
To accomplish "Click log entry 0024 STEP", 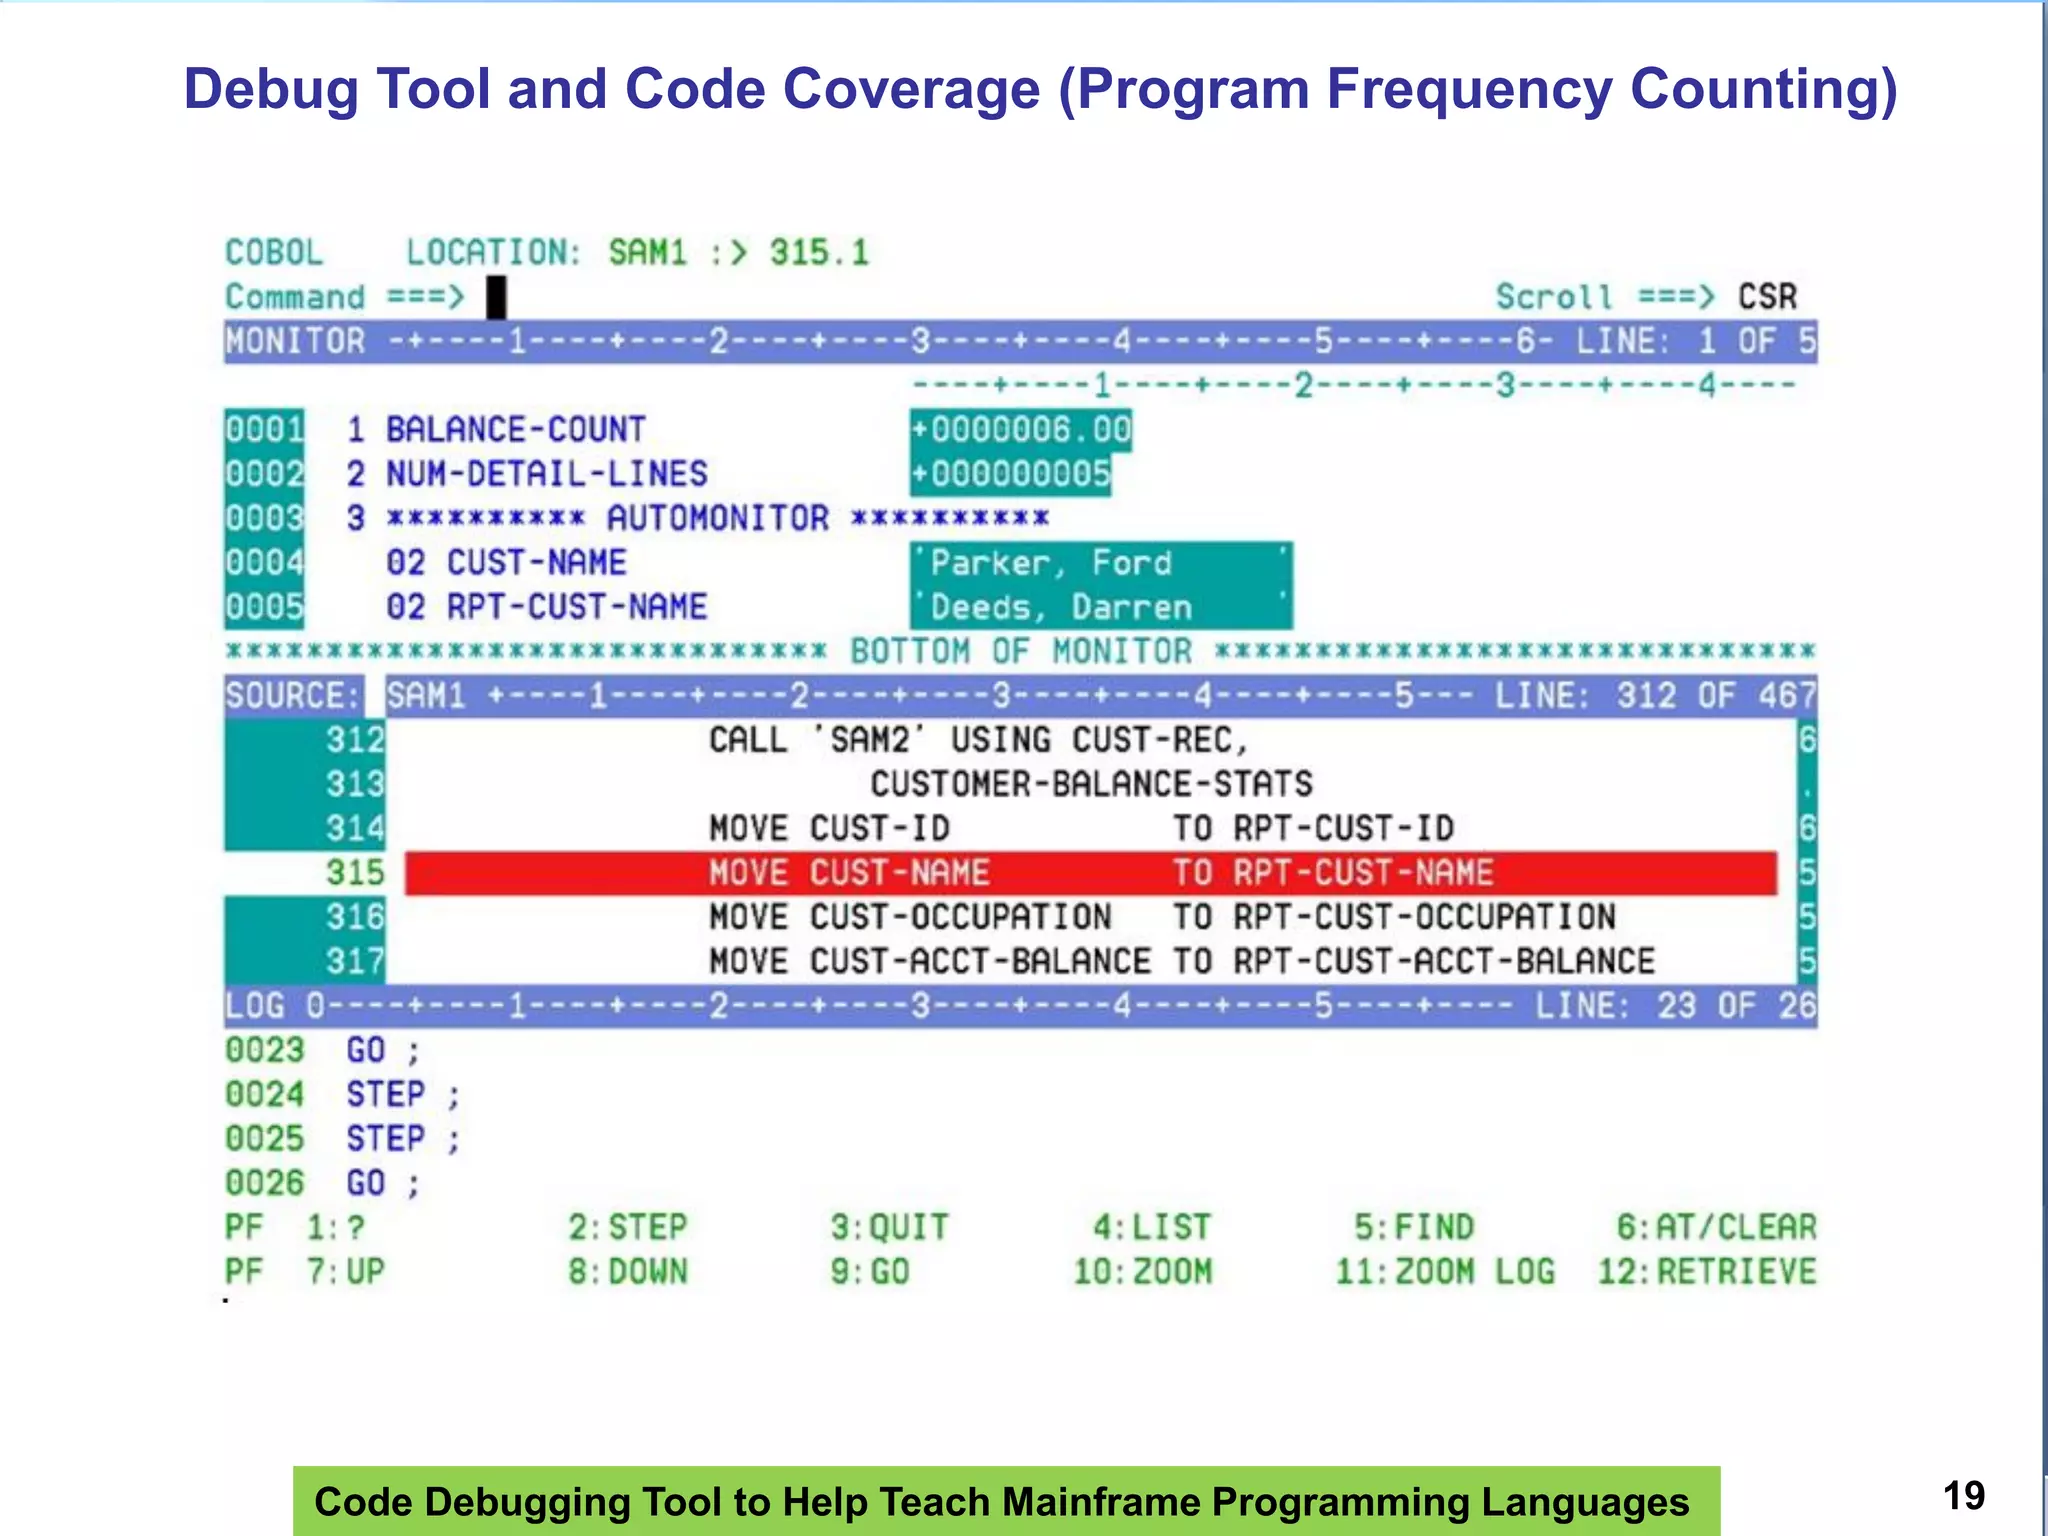I will (385, 1095).
